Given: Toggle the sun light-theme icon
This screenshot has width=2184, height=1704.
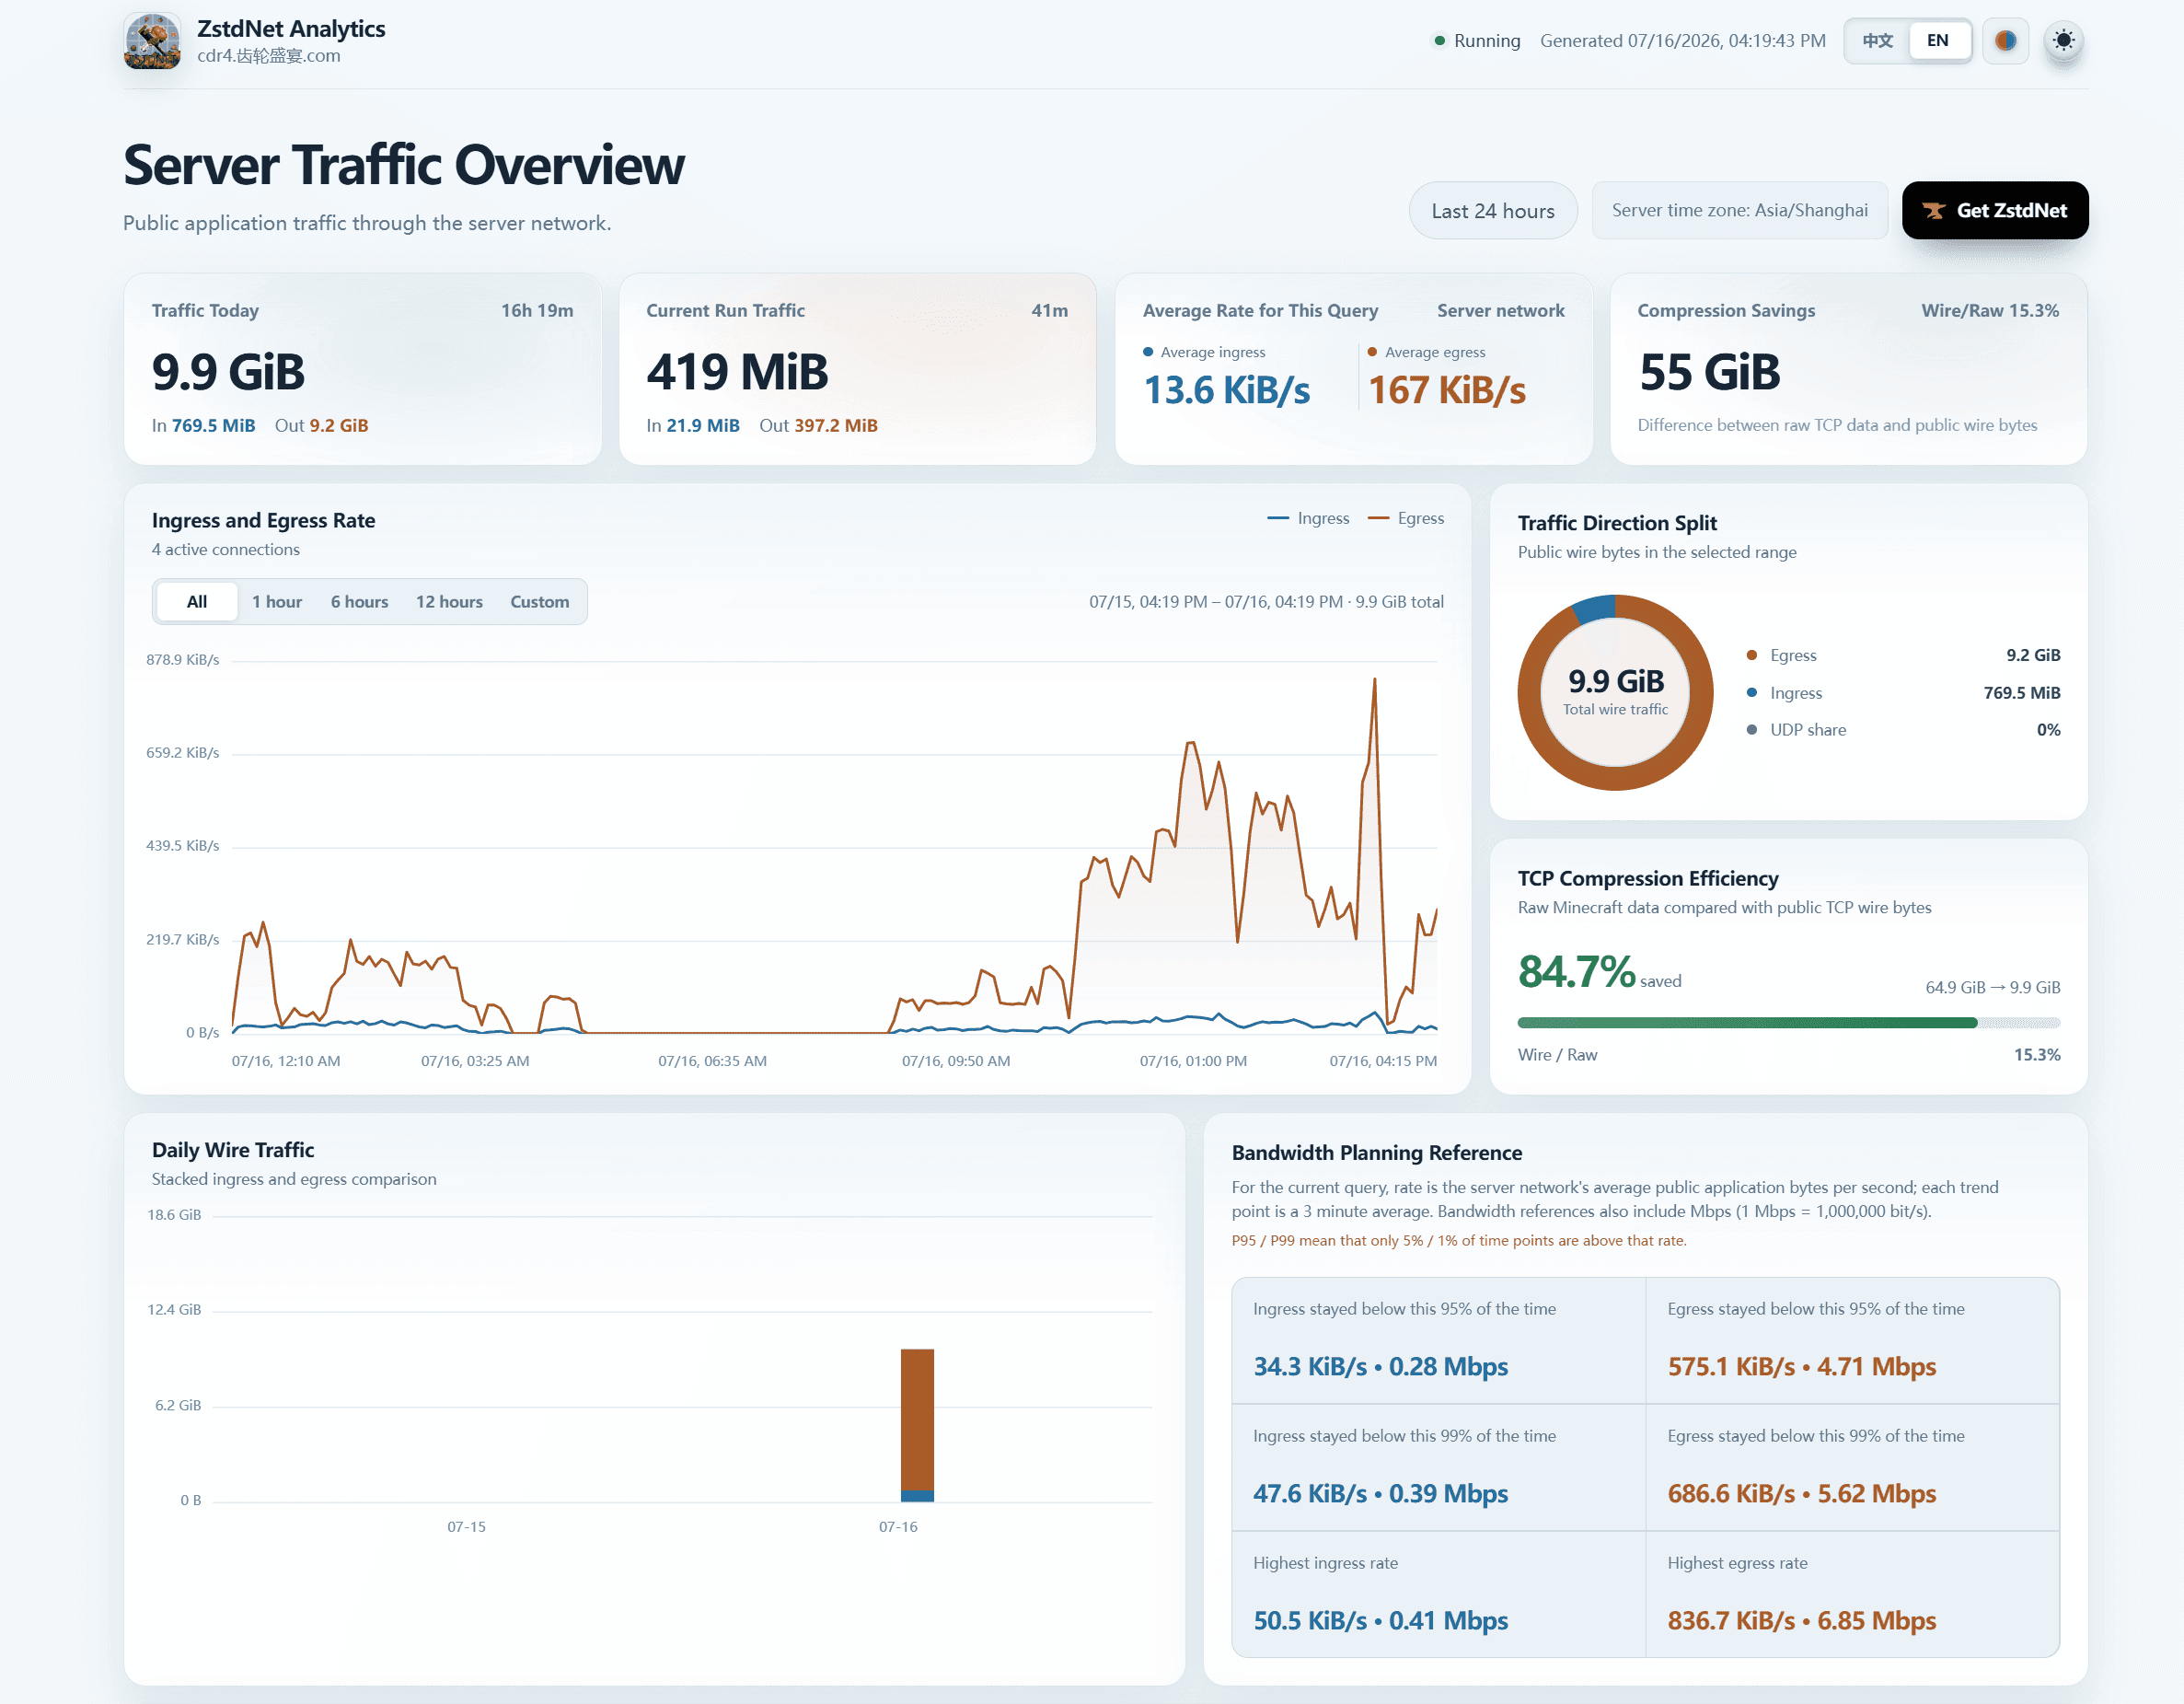Looking at the screenshot, I should click(2063, 41).
